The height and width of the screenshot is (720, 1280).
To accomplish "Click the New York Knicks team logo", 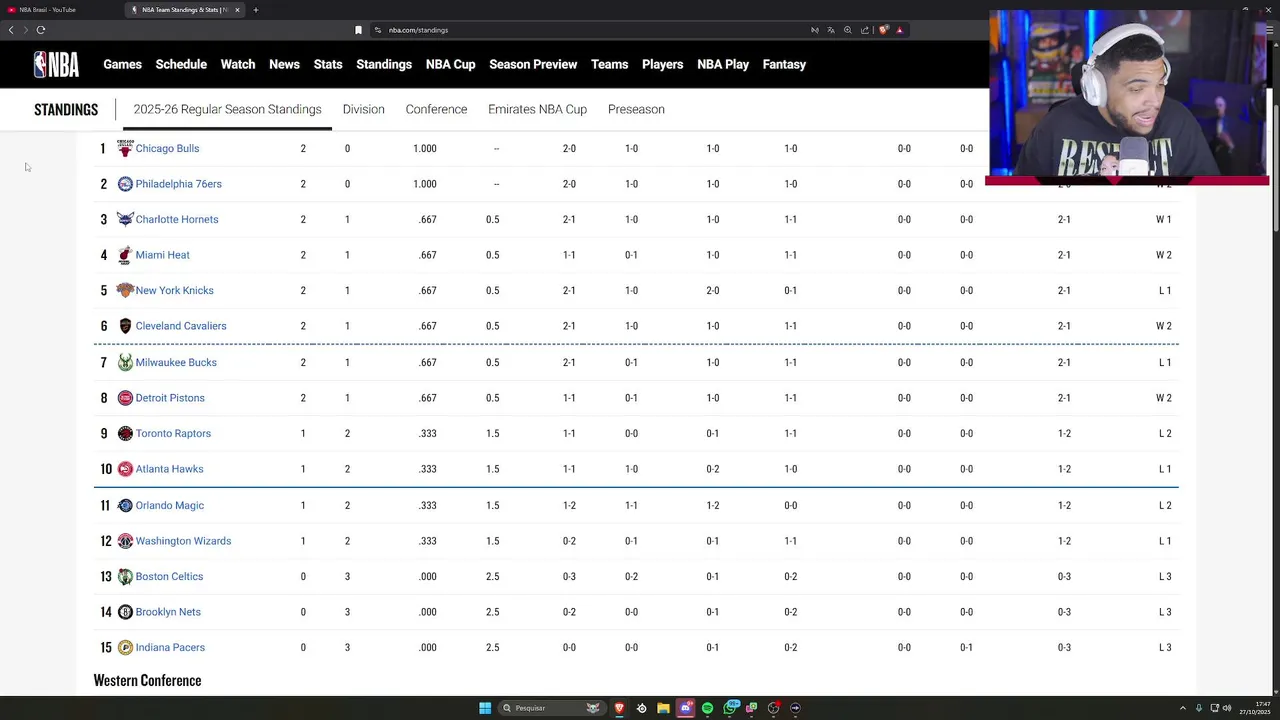I will pos(125,290).
